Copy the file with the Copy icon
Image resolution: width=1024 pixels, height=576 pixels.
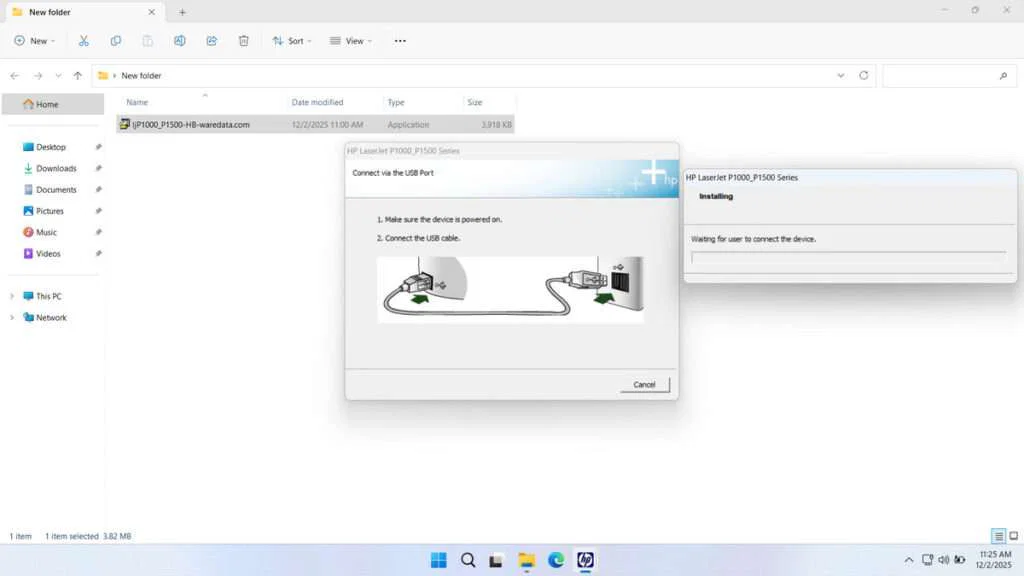coord(116,40)
